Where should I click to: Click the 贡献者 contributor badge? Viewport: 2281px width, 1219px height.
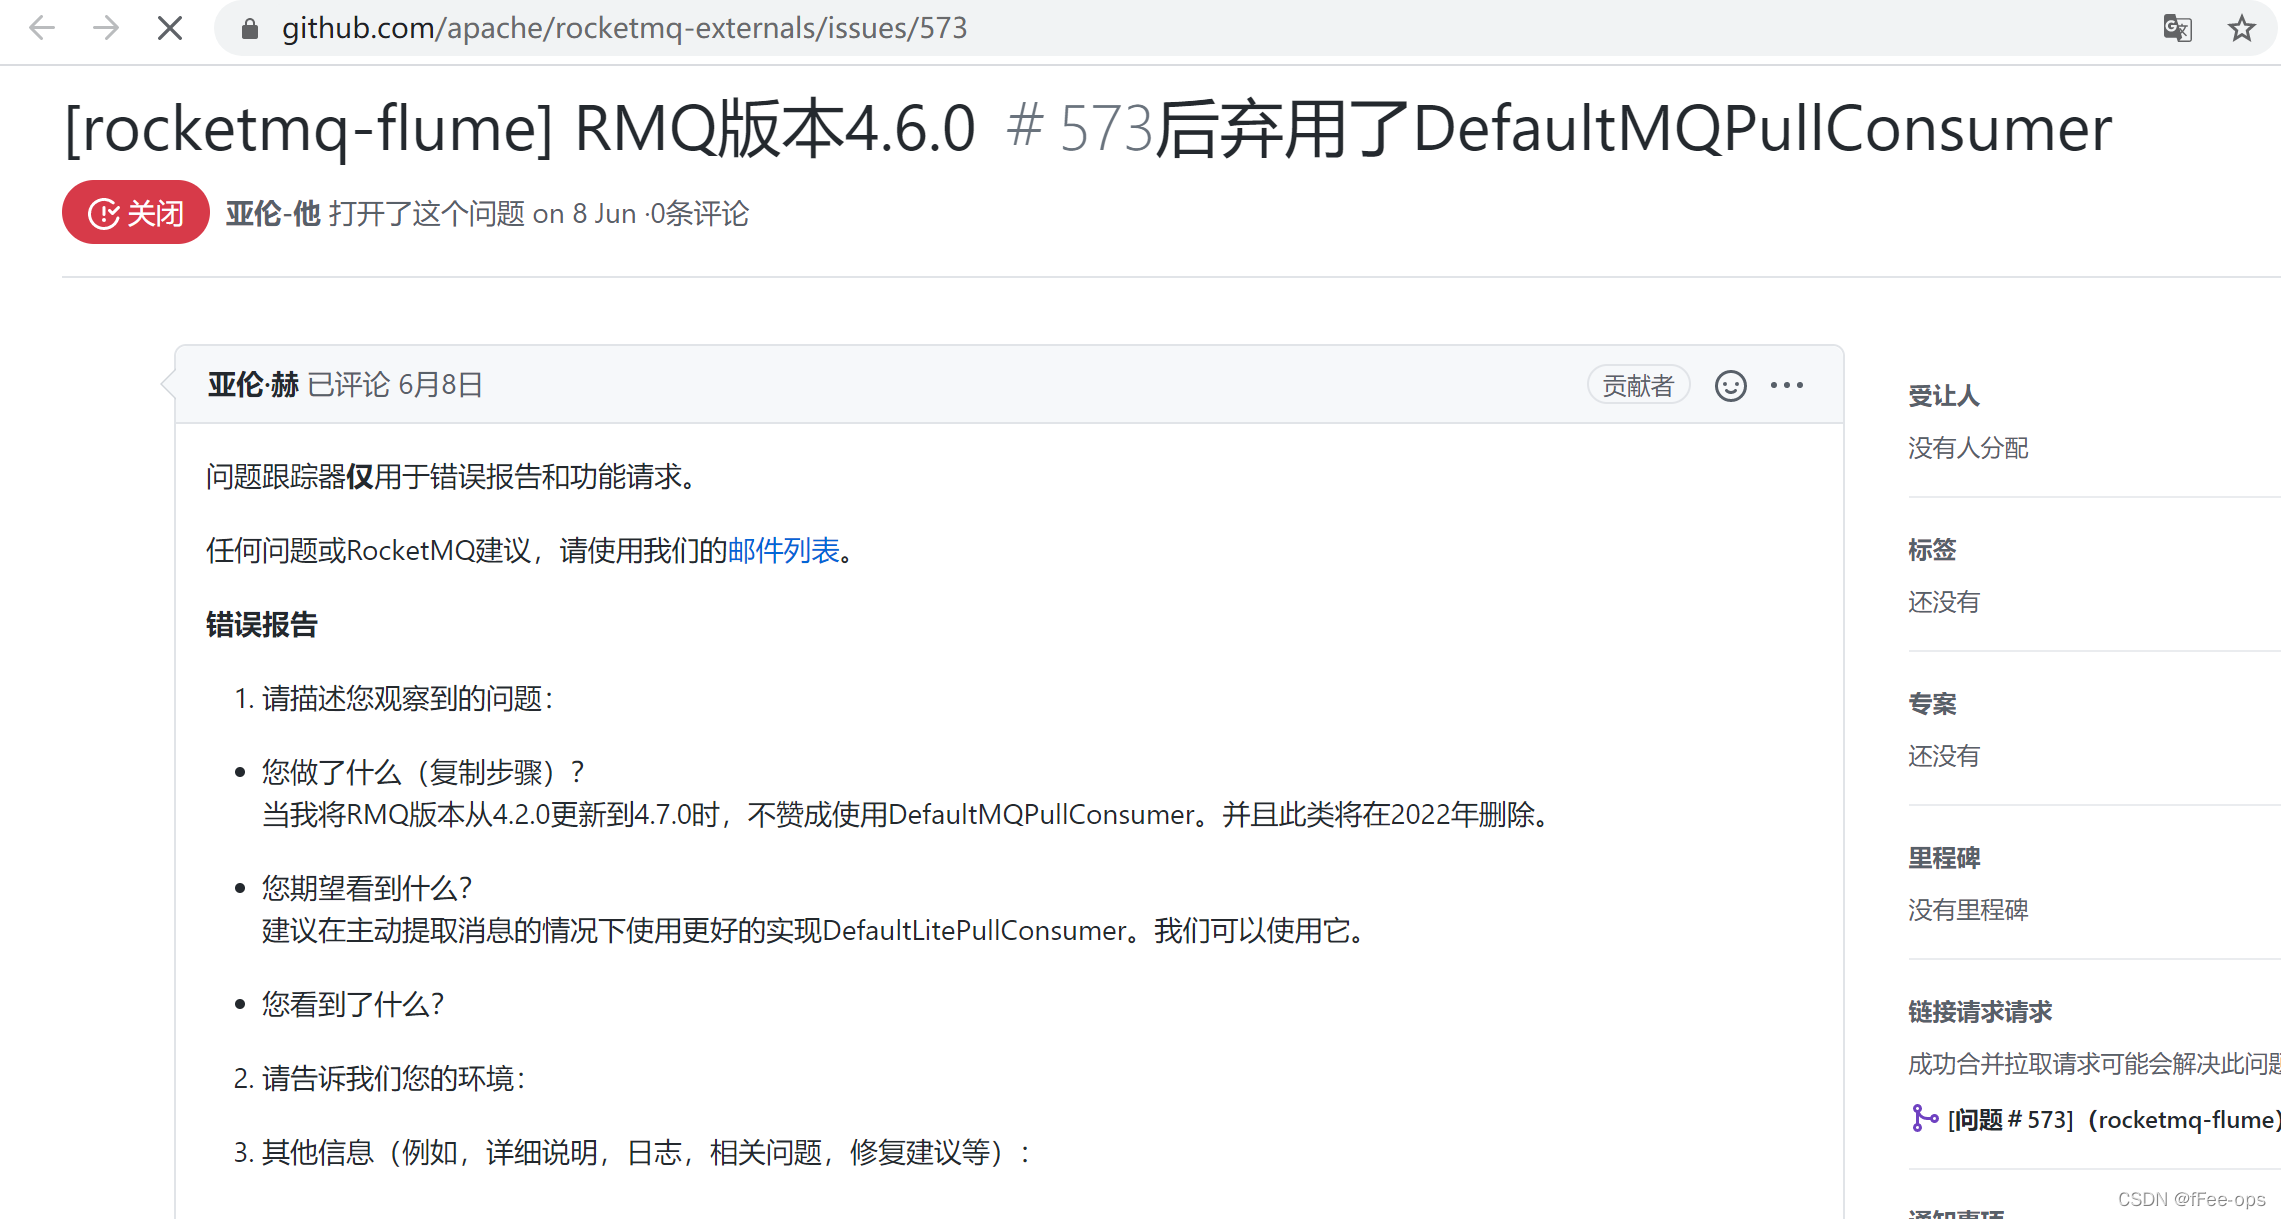pyautogui.click(x=1638, y=386)
